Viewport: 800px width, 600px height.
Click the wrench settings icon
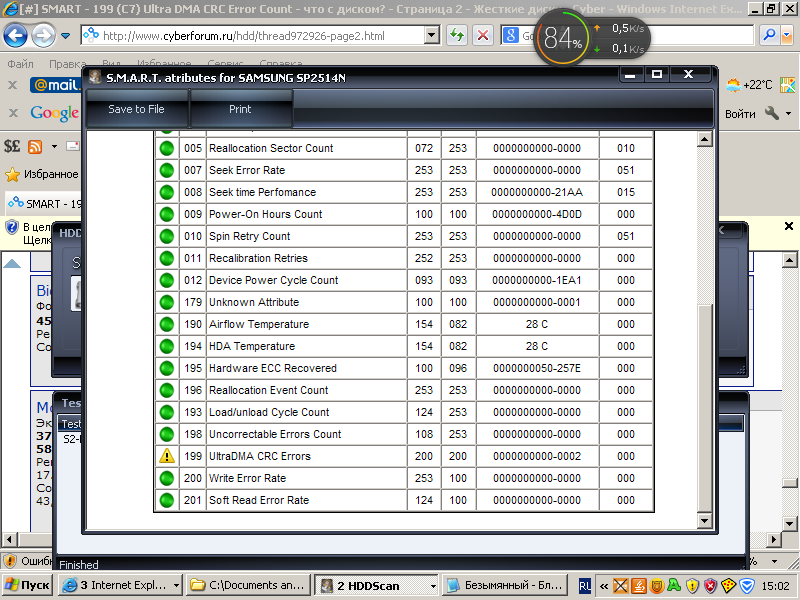[772, 114]
